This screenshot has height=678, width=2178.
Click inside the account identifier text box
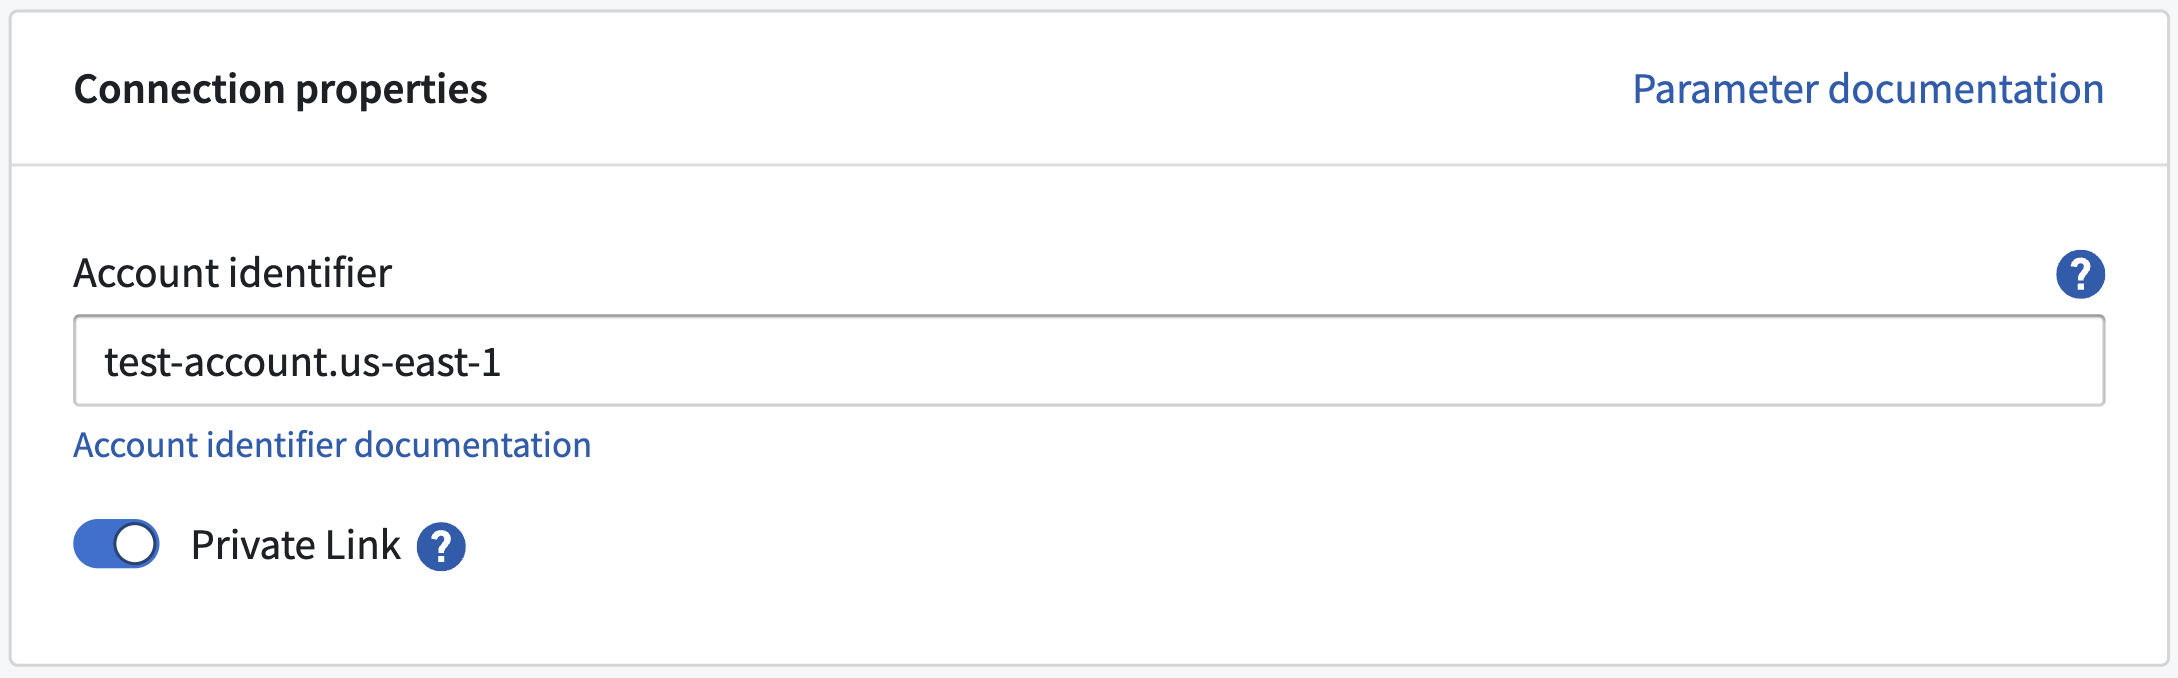point(1089,361)
